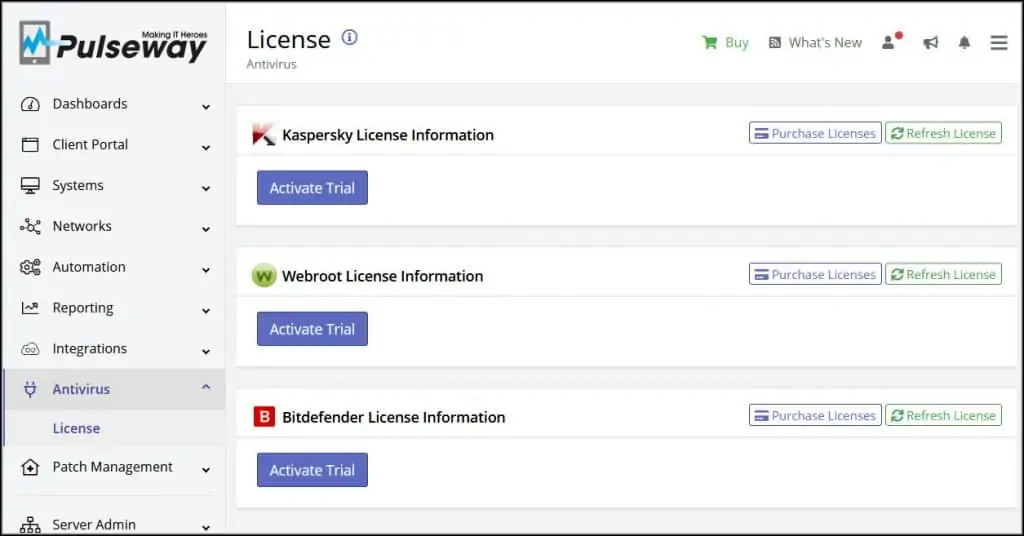The width and height of the screenshot is (1024, 536).
Task: Click the Dashboards gauge icon
Action: [30, 104]
